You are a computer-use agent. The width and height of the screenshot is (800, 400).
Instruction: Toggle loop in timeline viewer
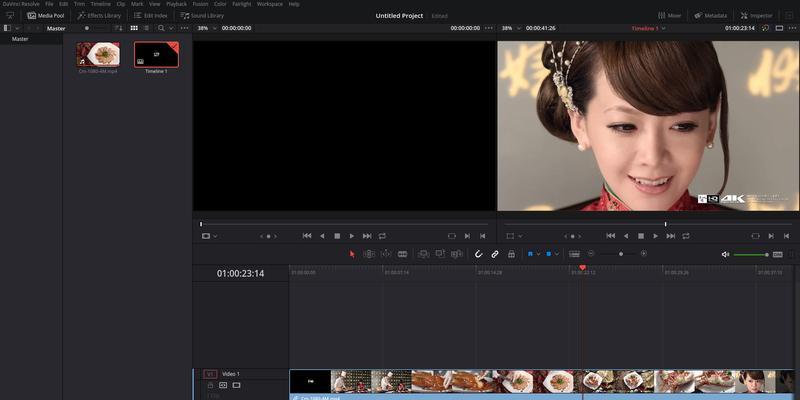(x=686, y=236)
